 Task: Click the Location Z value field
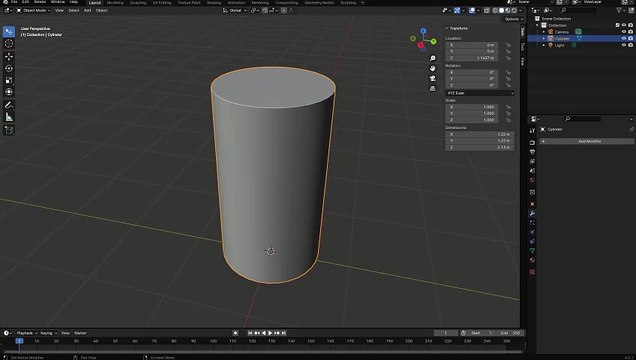[x=472, y=58]
